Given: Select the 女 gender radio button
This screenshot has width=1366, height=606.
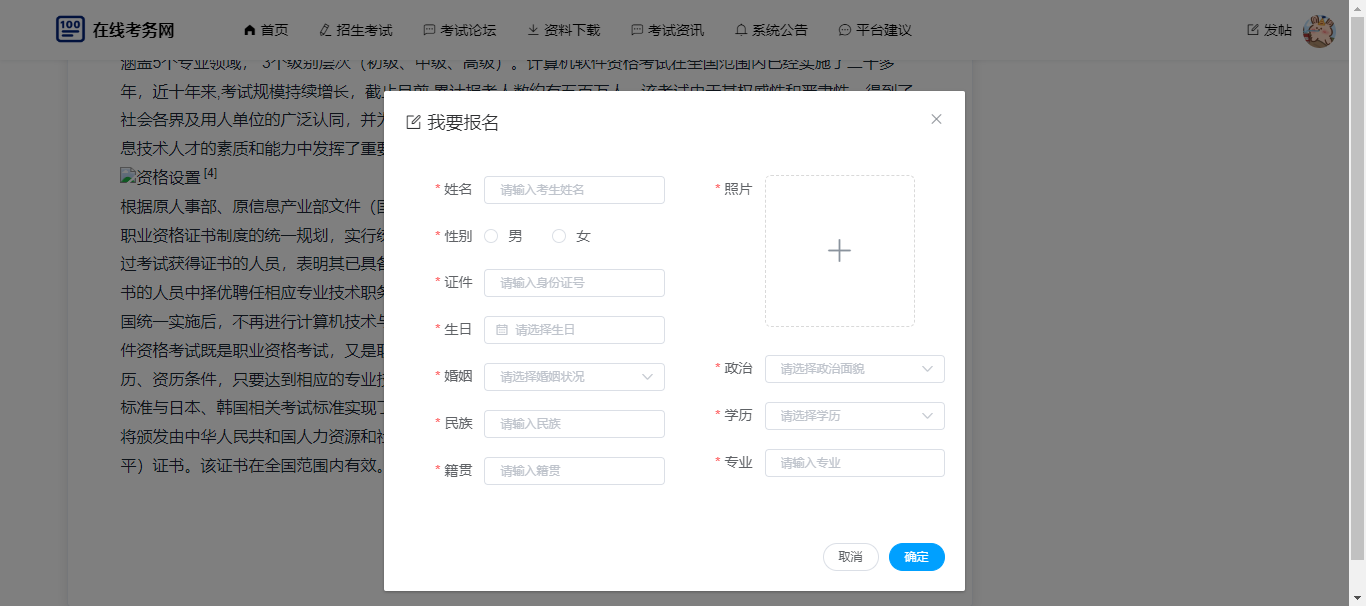Looking at the screenshot, I should click(x=559, y=236).
